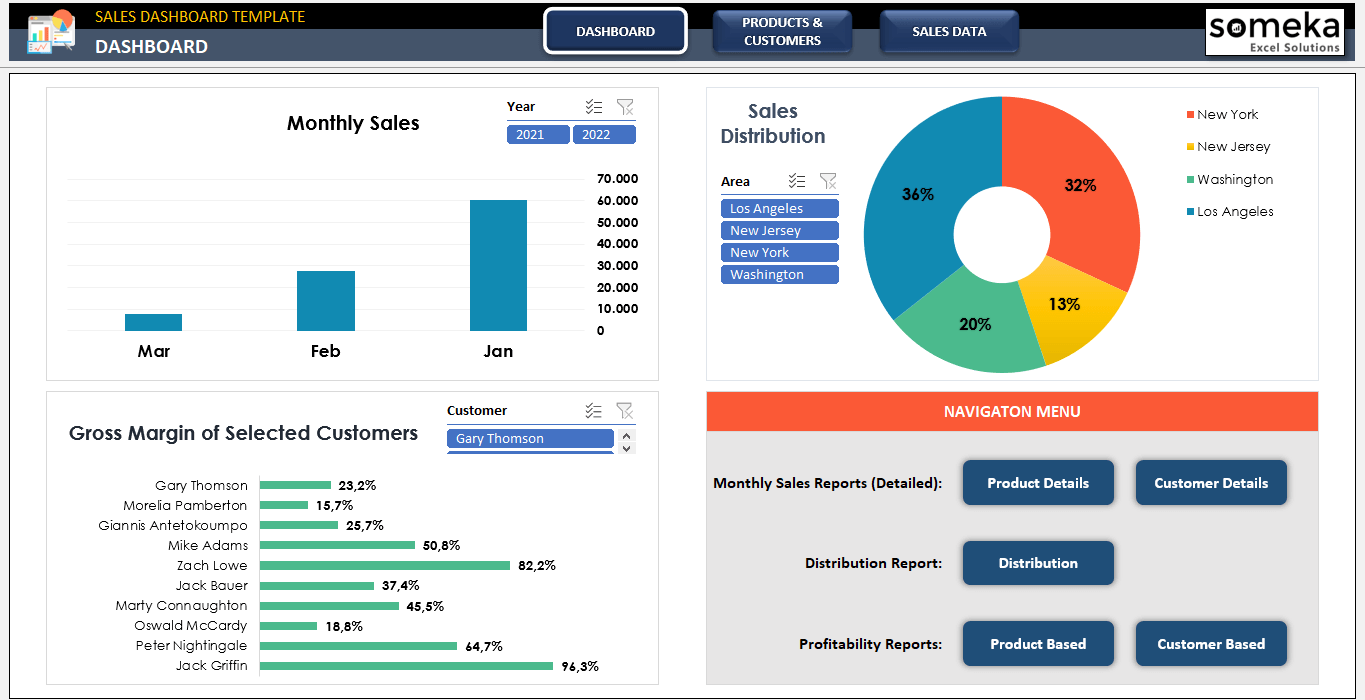The width and height of the screenshot is (1365, 700).
Task: Select the Feb bar in Monthly Sales
Action: (326, 301)
